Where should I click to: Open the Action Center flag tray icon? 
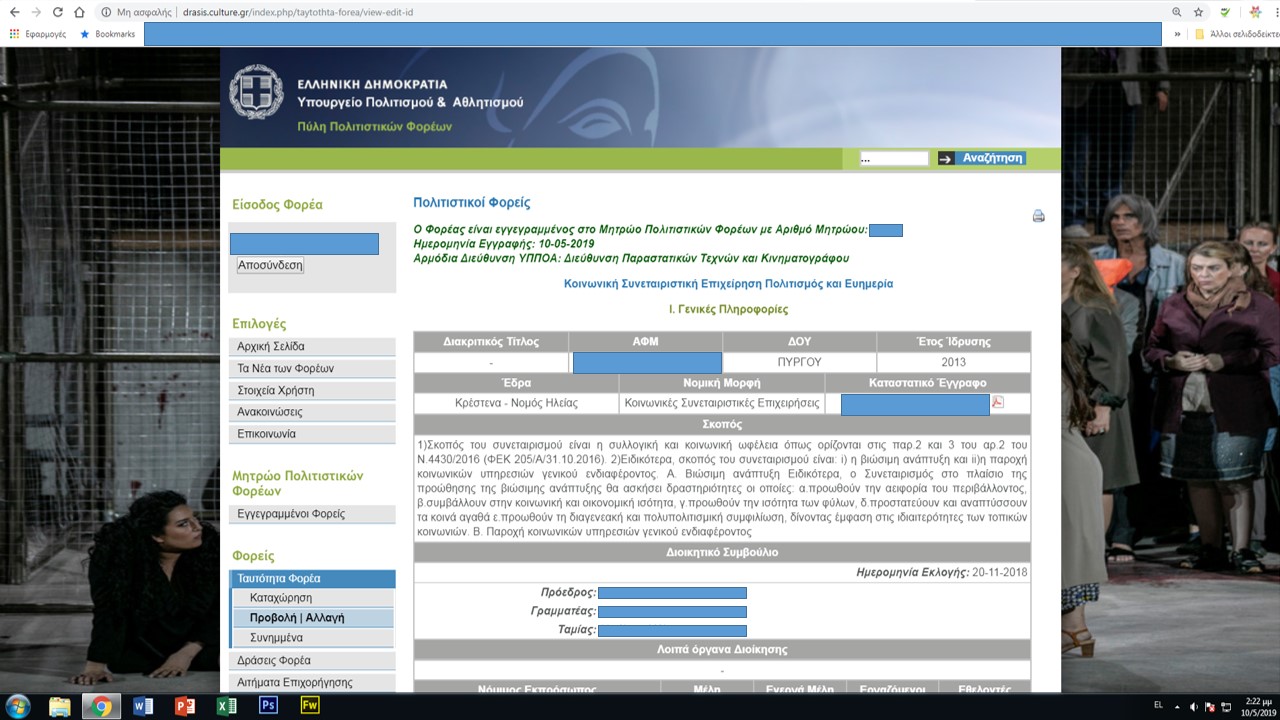click(1210, 706)
